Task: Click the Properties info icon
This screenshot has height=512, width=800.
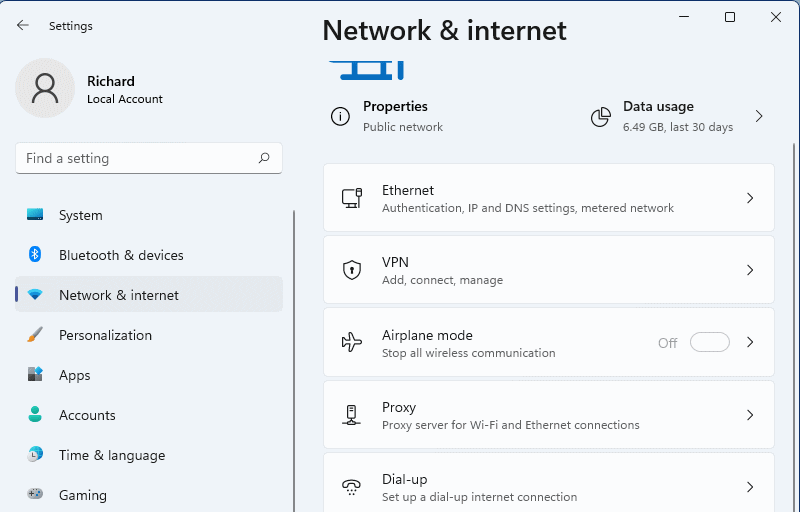Action: [340, 116]
